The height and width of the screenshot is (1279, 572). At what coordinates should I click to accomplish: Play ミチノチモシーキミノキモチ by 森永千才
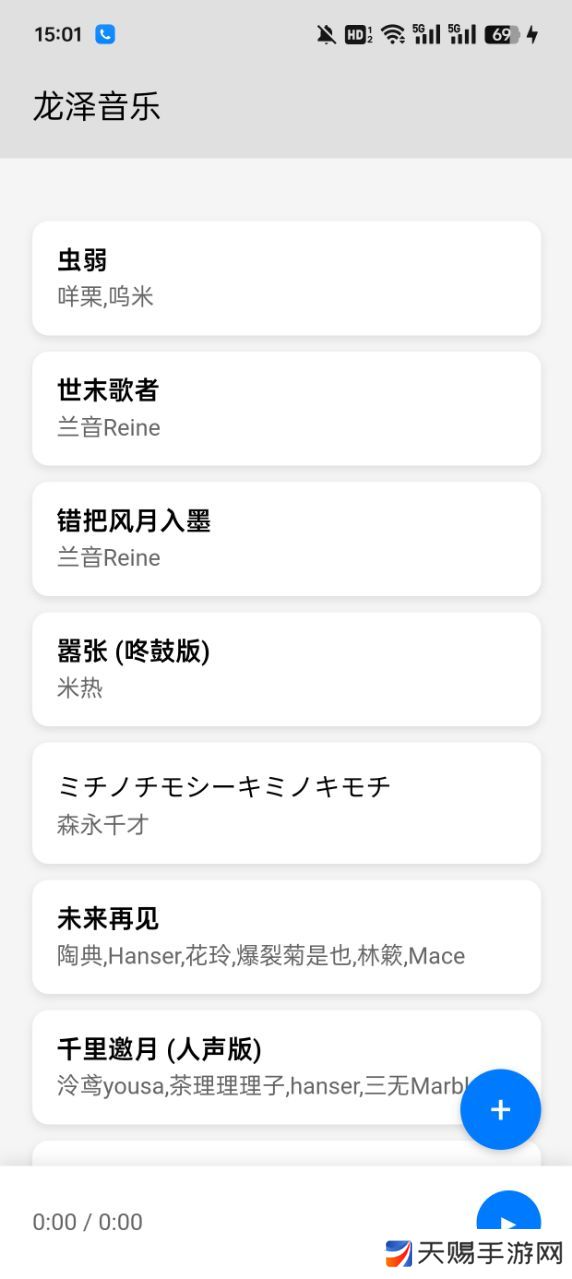coord(287,803)
